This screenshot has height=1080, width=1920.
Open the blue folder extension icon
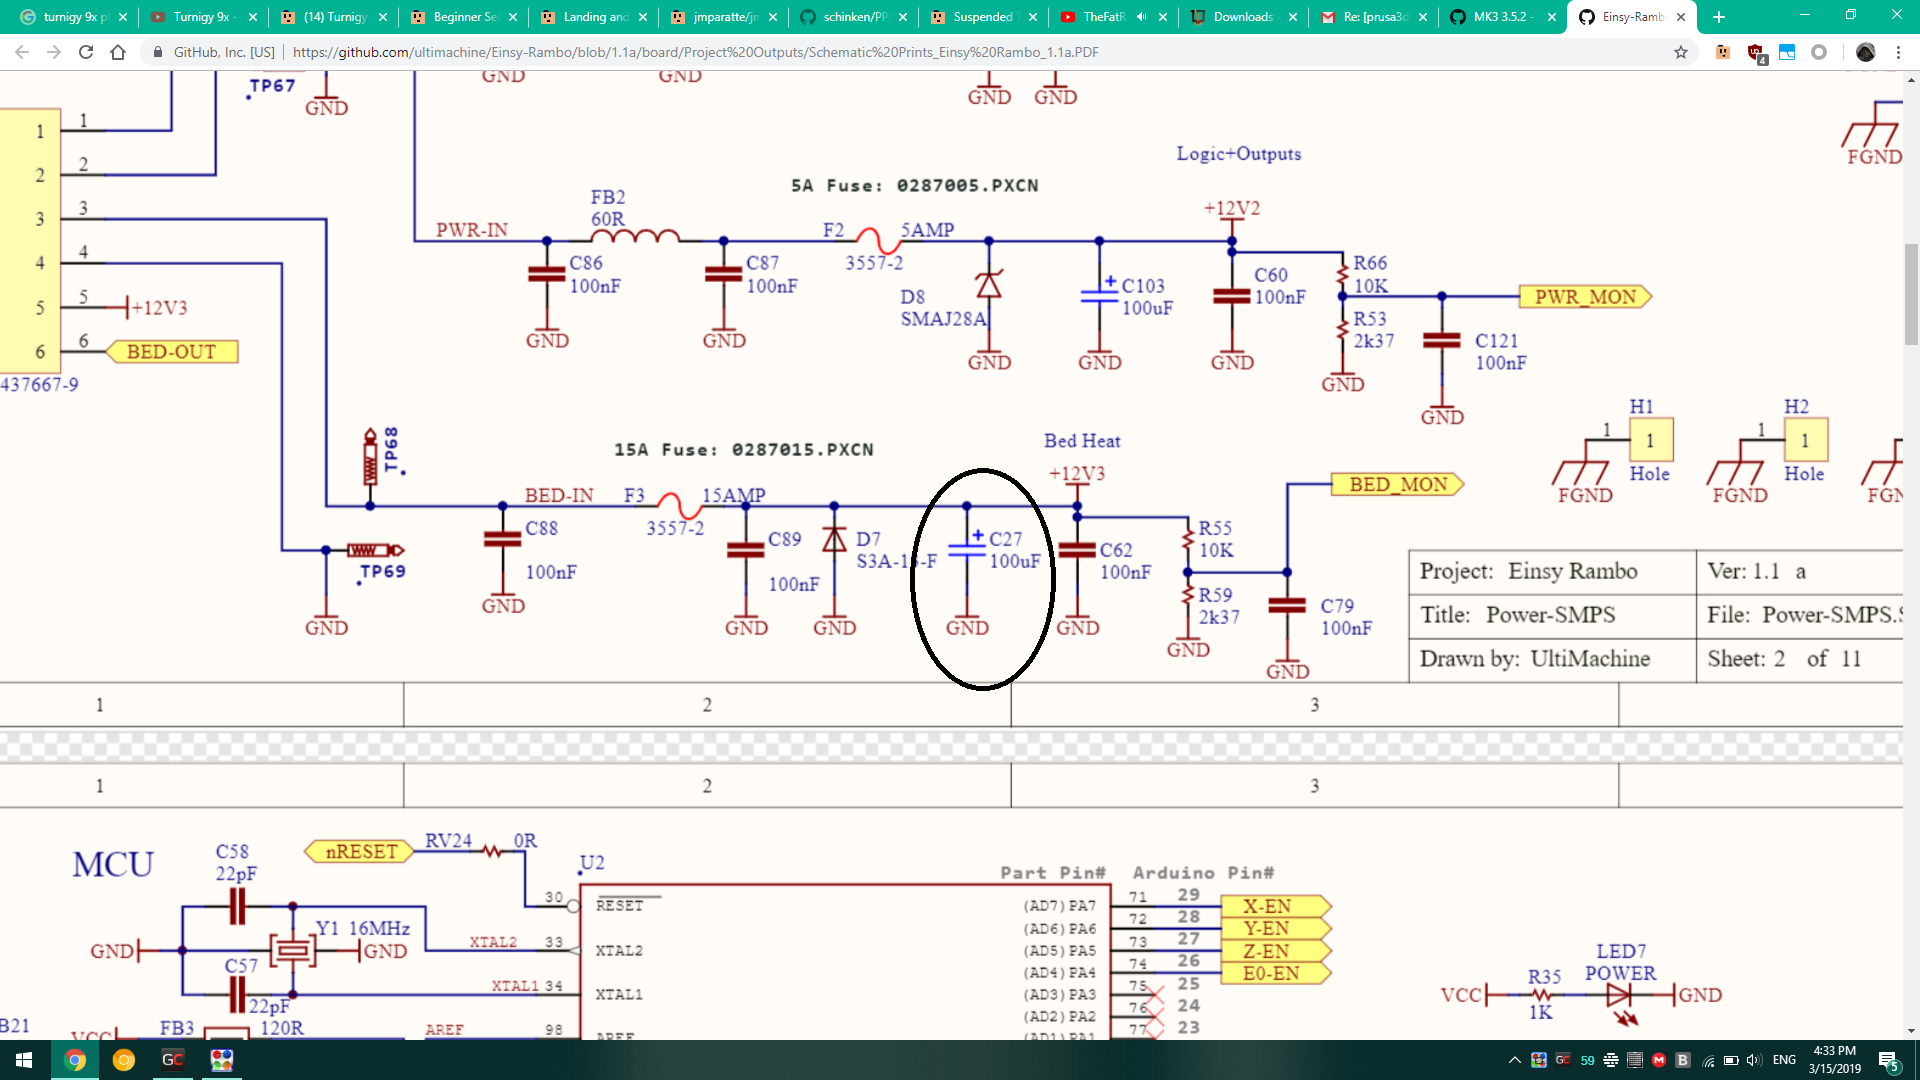coord(1787,52)
